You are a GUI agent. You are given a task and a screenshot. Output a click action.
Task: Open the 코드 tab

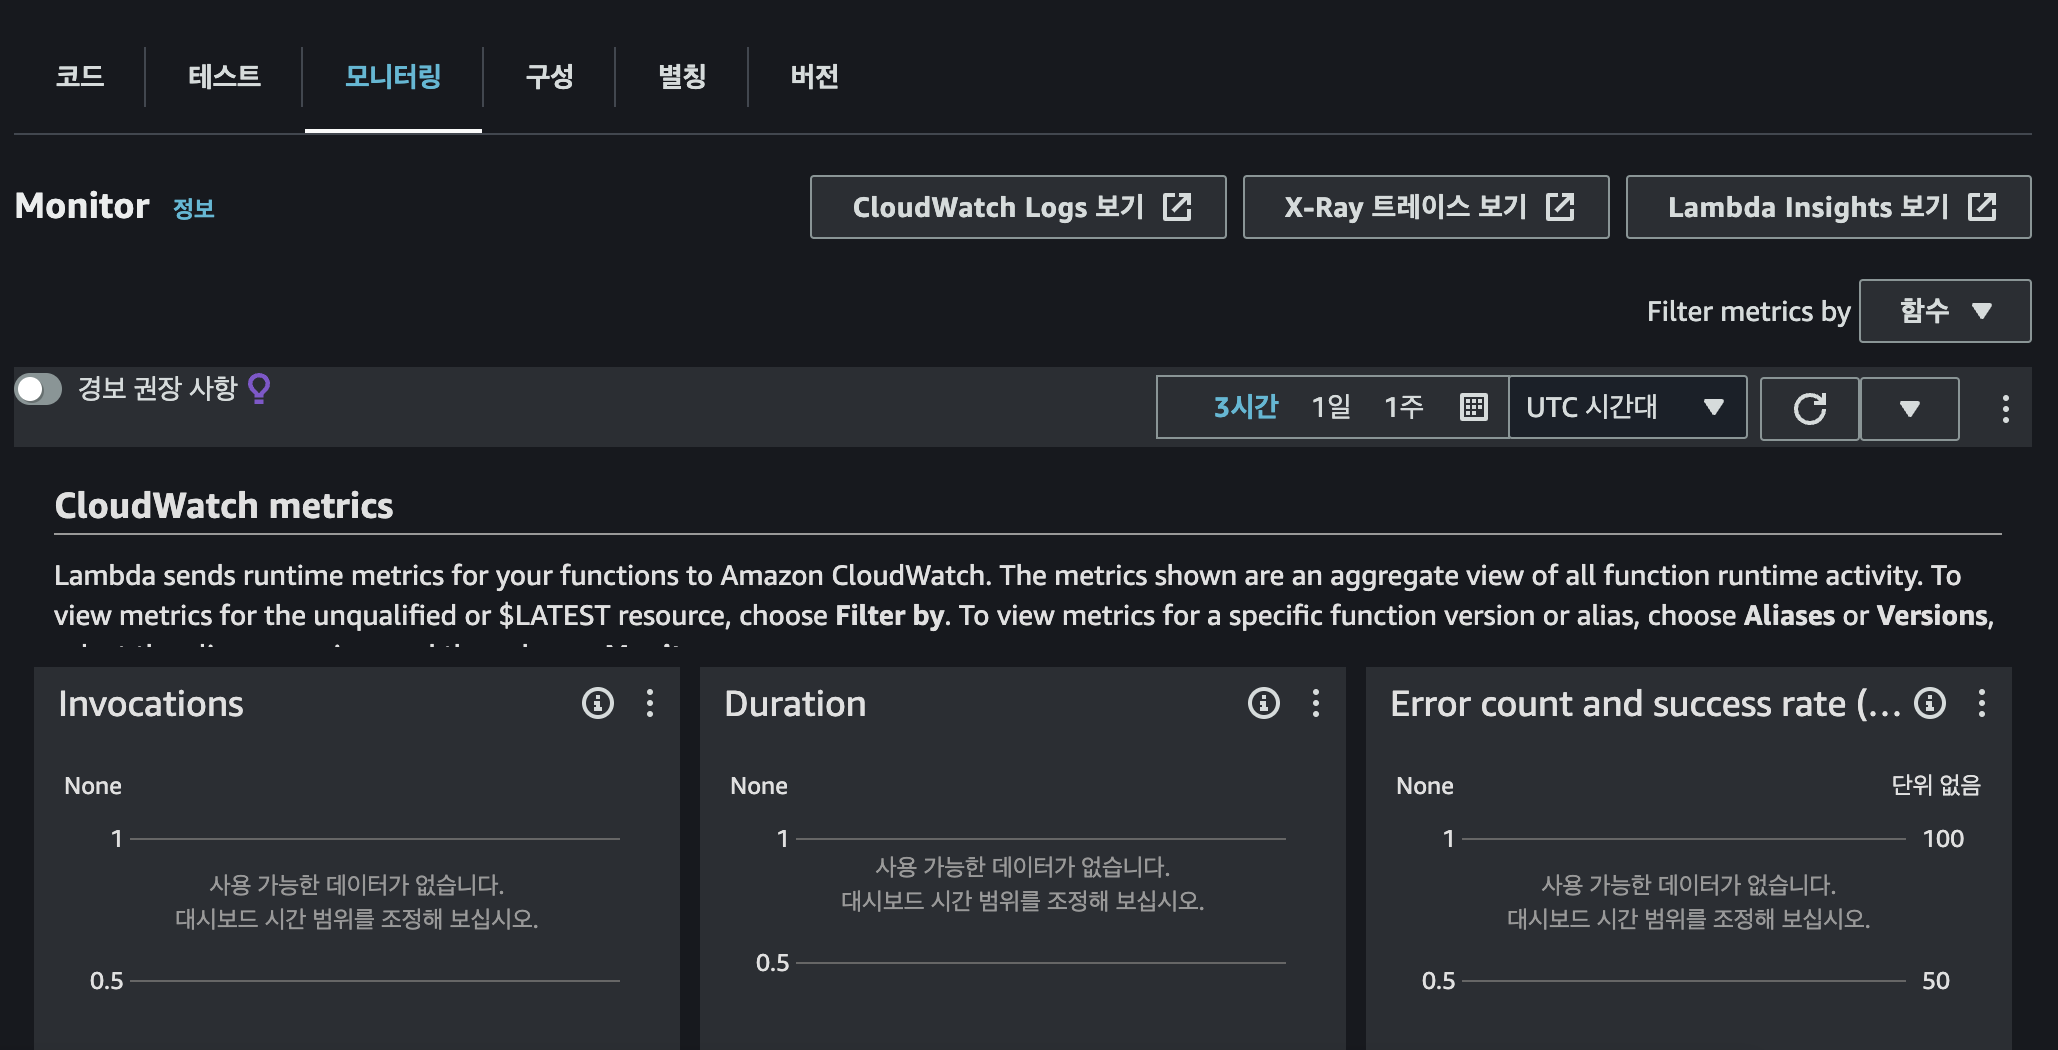click(80, 77)
